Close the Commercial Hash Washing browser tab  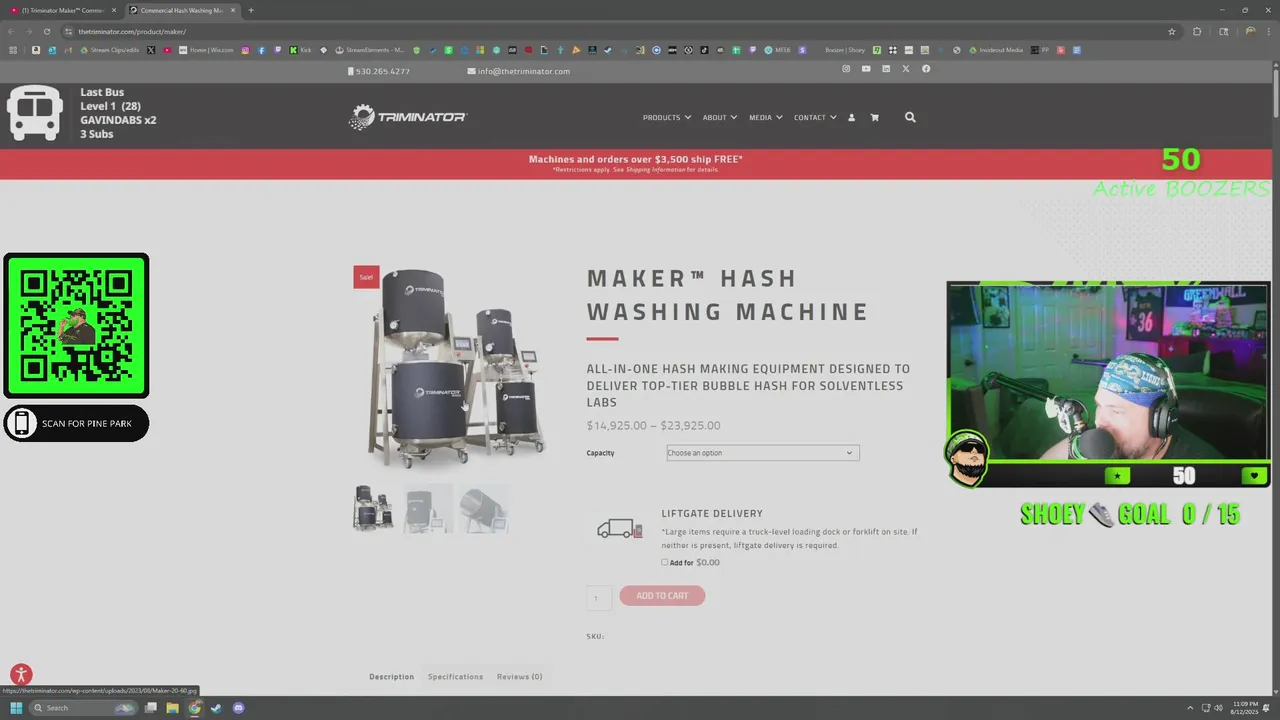(x=232, y=10)
